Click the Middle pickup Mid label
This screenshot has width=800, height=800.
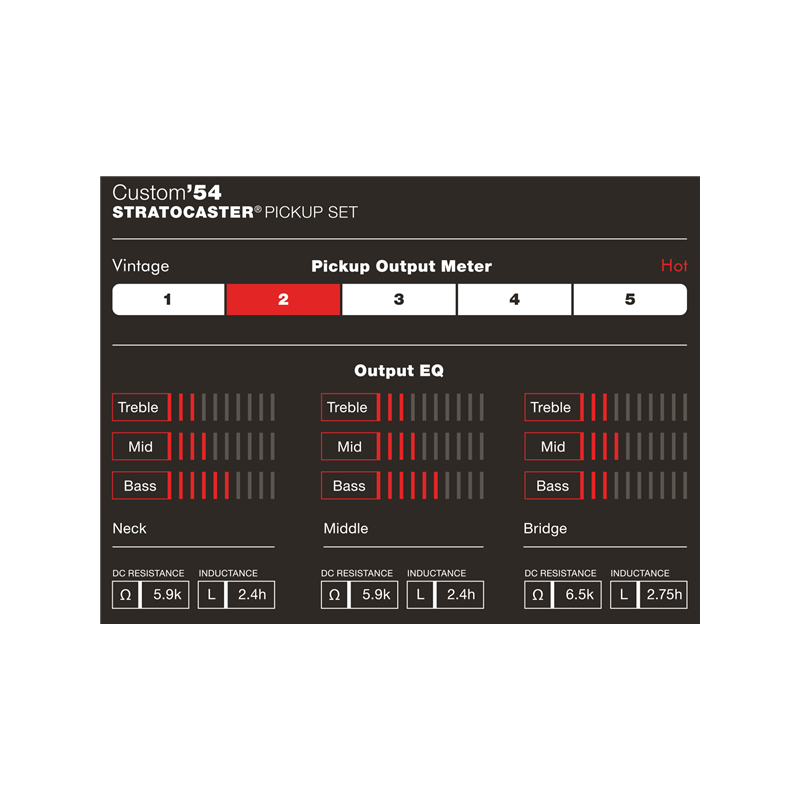click(349, 447)
